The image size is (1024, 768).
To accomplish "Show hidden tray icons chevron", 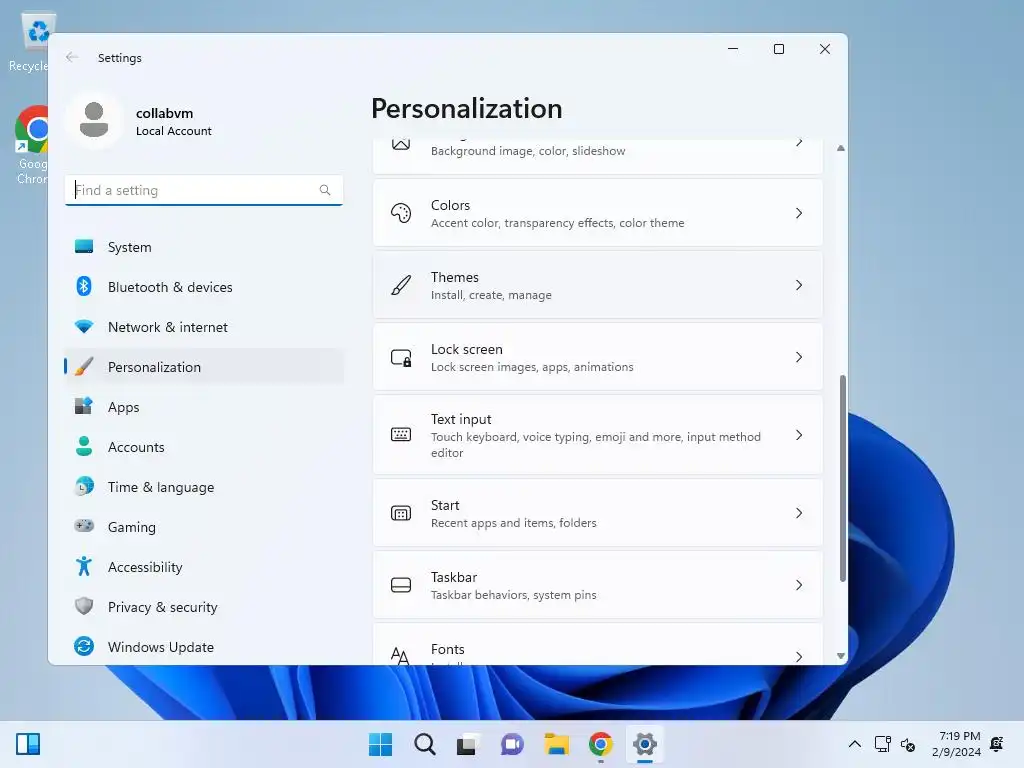I will pos(854,744).
